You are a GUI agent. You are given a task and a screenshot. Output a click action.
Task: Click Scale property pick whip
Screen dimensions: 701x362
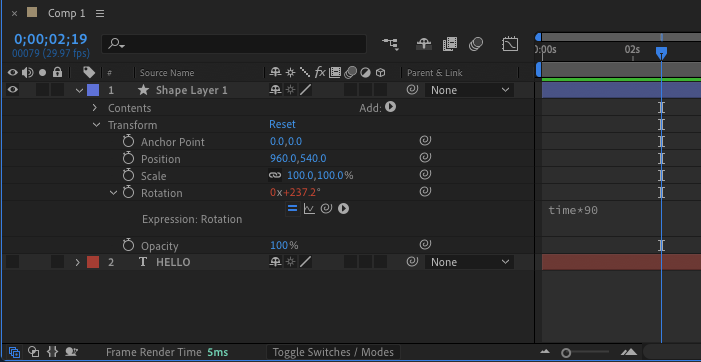click(x=425, y=175)
